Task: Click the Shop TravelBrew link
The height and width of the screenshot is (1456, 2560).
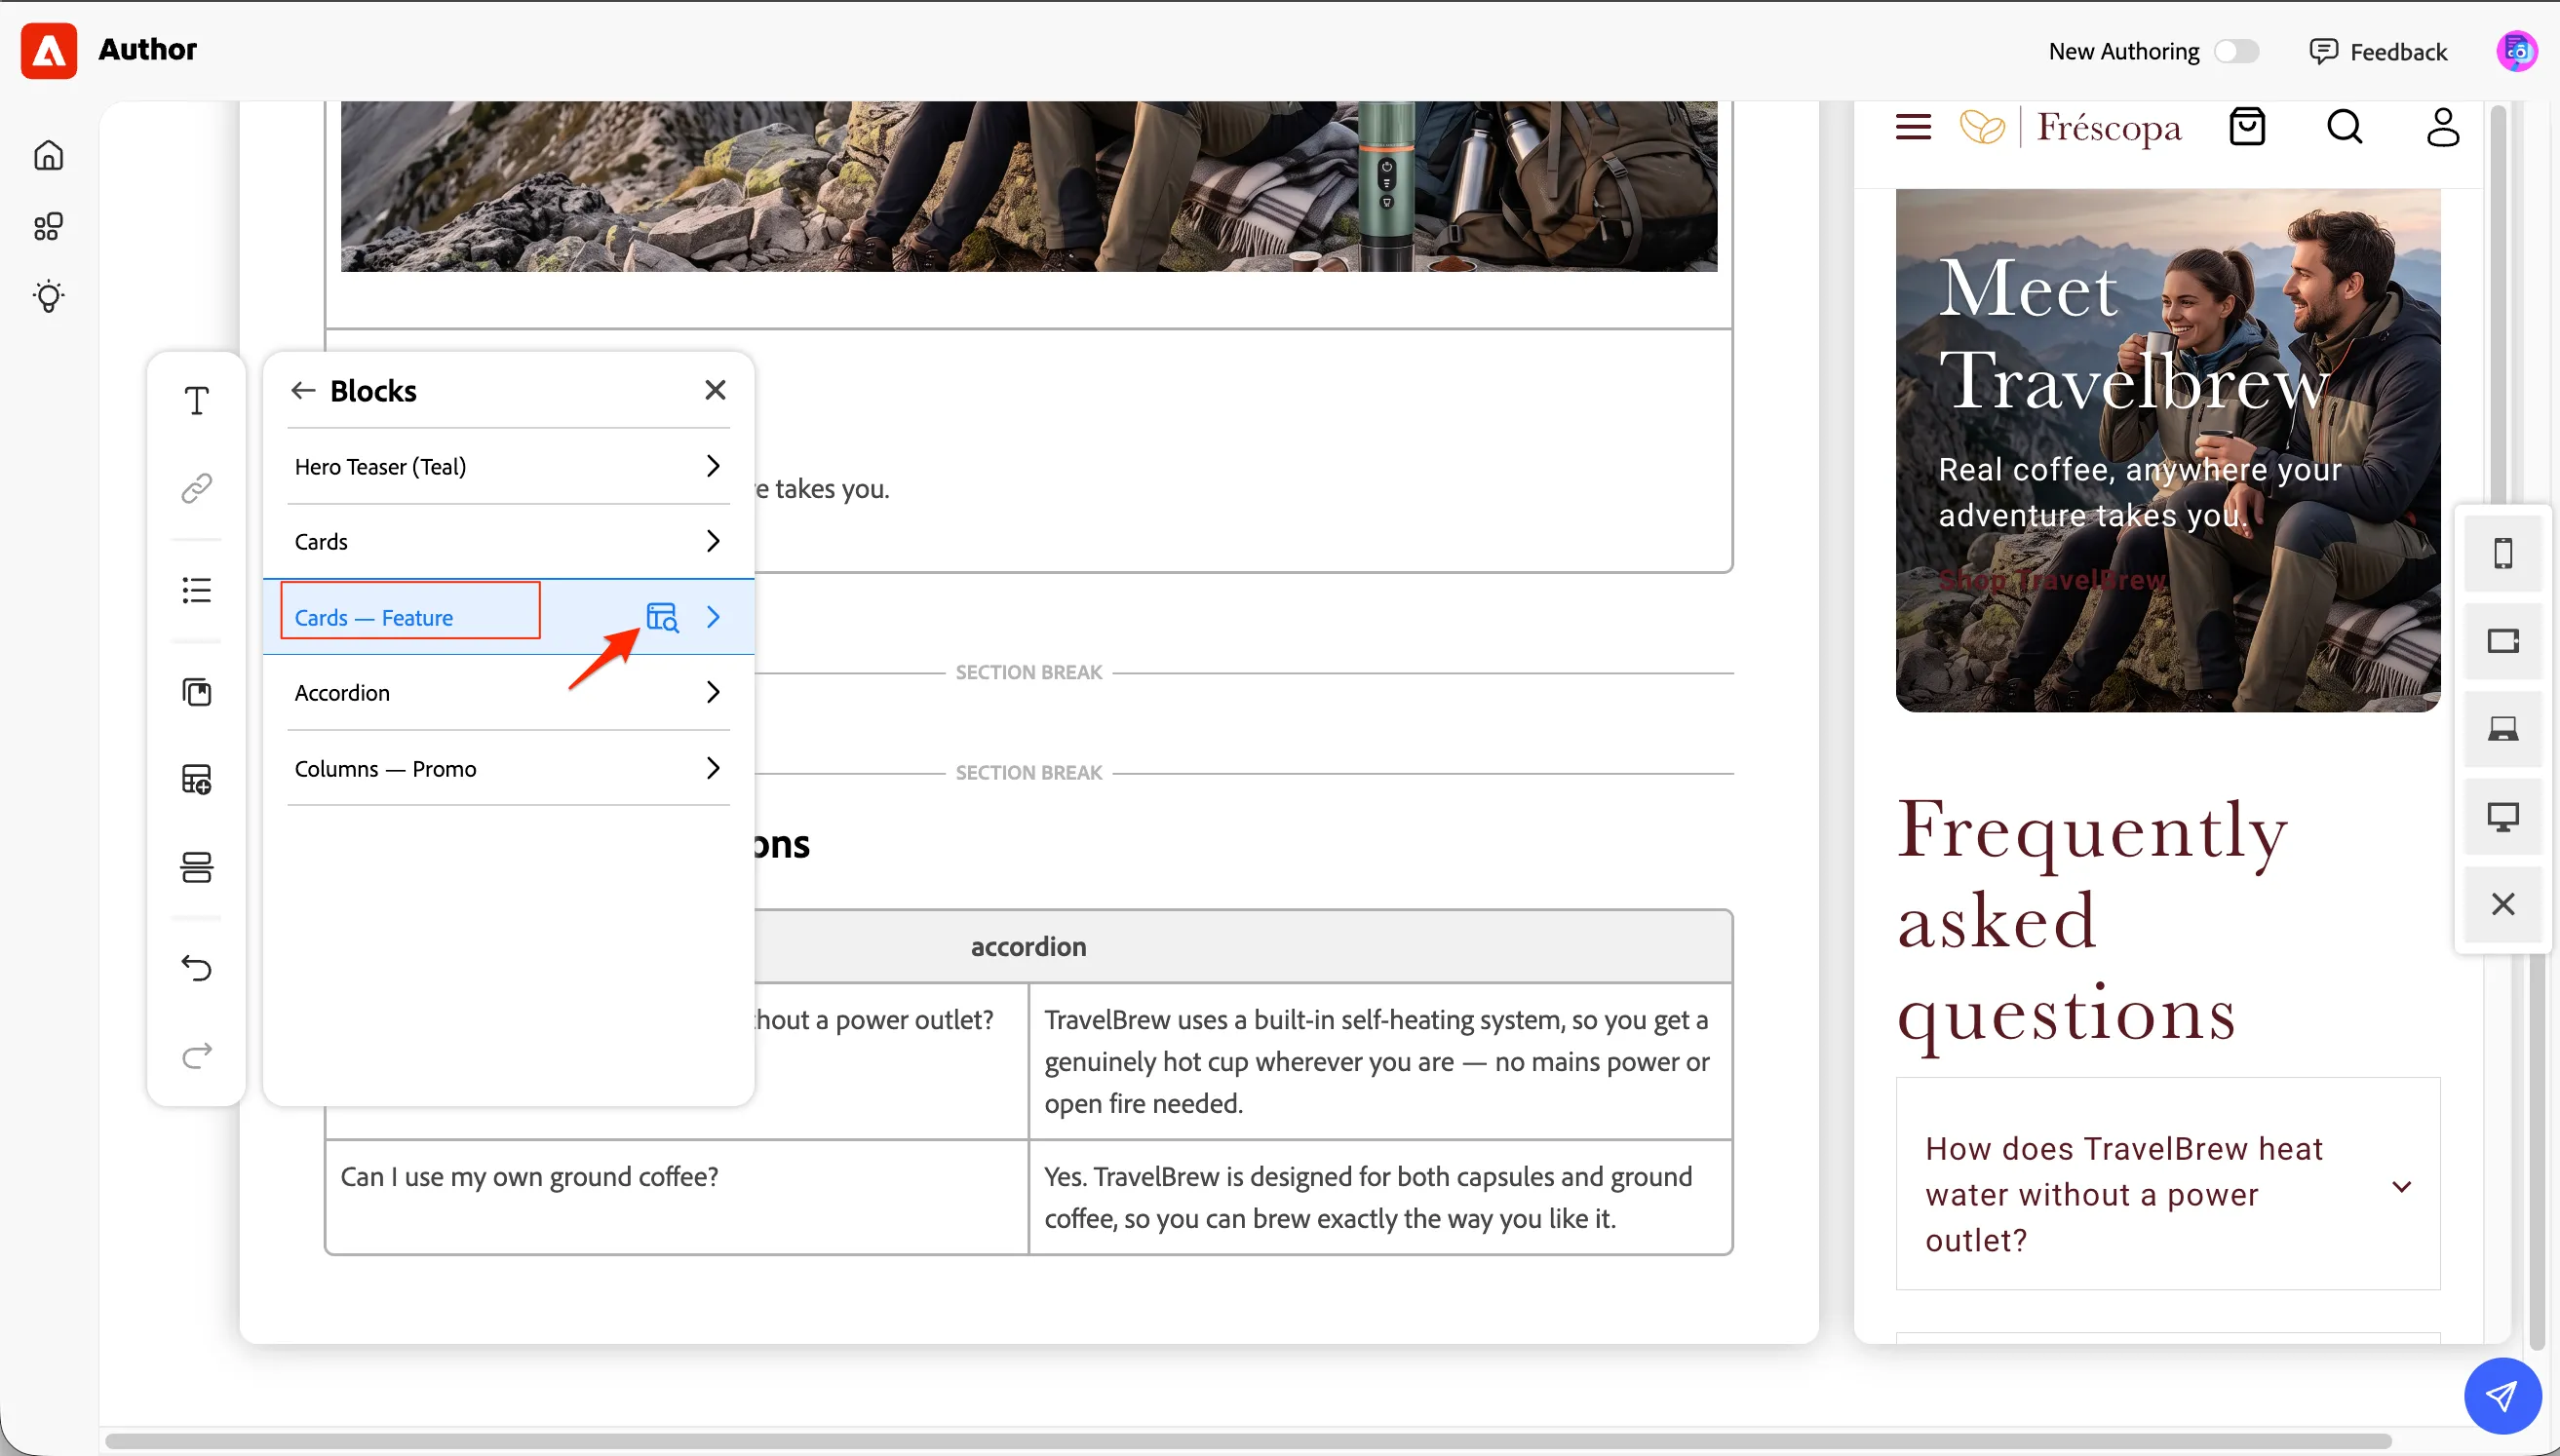Action: [x=2051, y=580]
